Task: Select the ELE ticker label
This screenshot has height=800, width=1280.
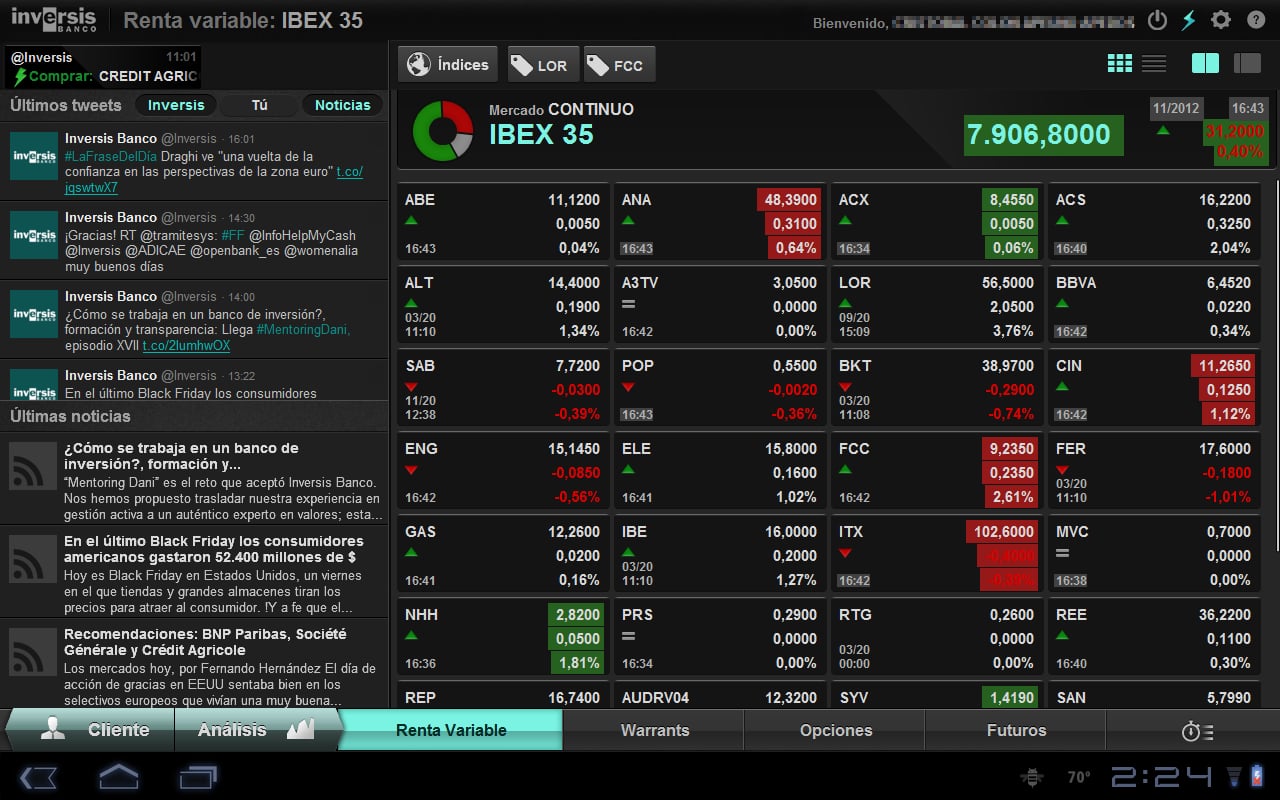Action: coord(636,449)
